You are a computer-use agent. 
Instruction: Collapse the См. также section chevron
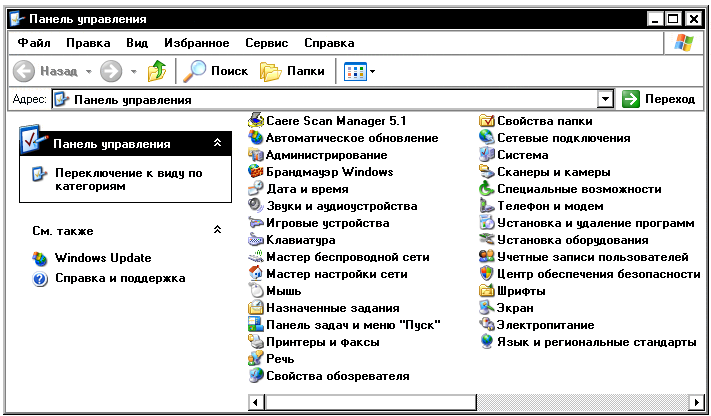pyautogui.click(x=218, y=230)
